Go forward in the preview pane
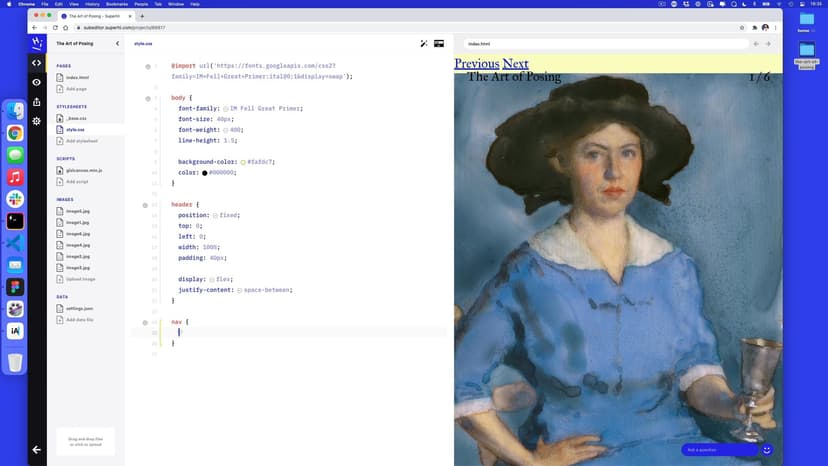The height and width of the screenshot is (466, 828). point(768,44)
